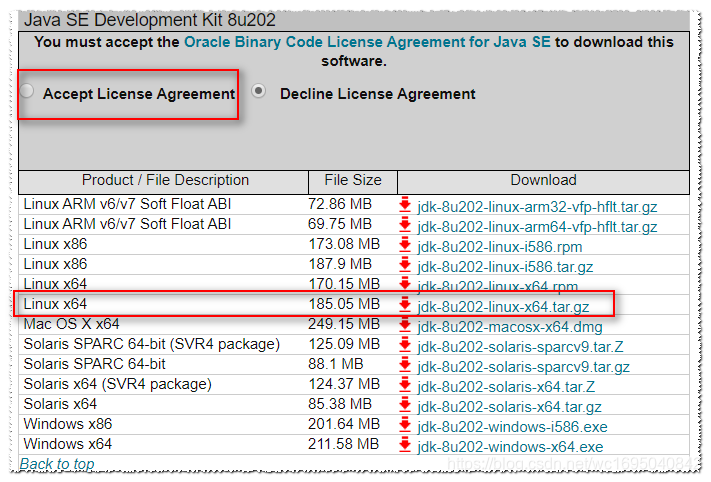Click download arrow for solaris-sparcv9.tar.Z
The image size is (711, 482).
click(x=404, y=345)
